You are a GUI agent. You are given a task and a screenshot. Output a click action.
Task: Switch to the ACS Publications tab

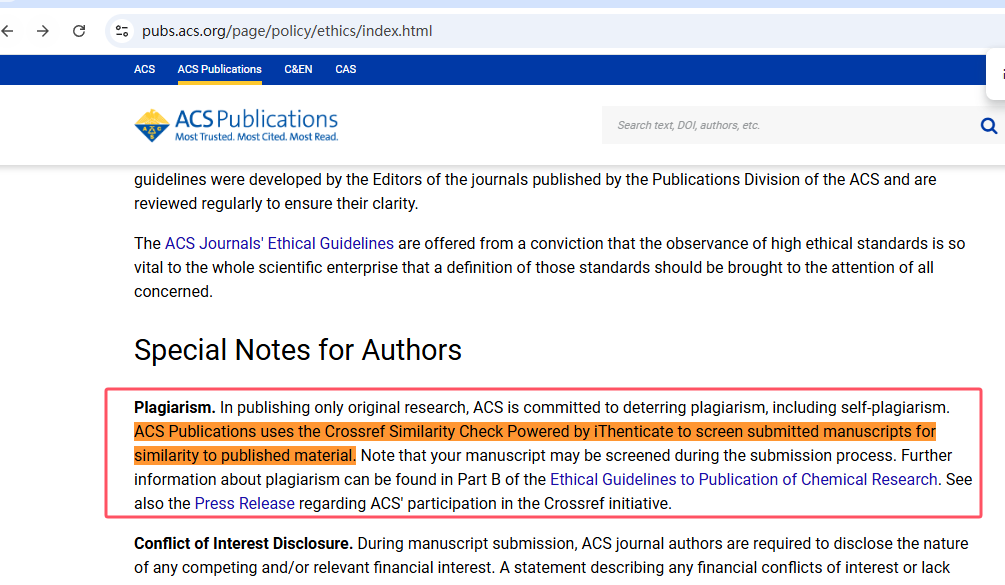[219, 69]
